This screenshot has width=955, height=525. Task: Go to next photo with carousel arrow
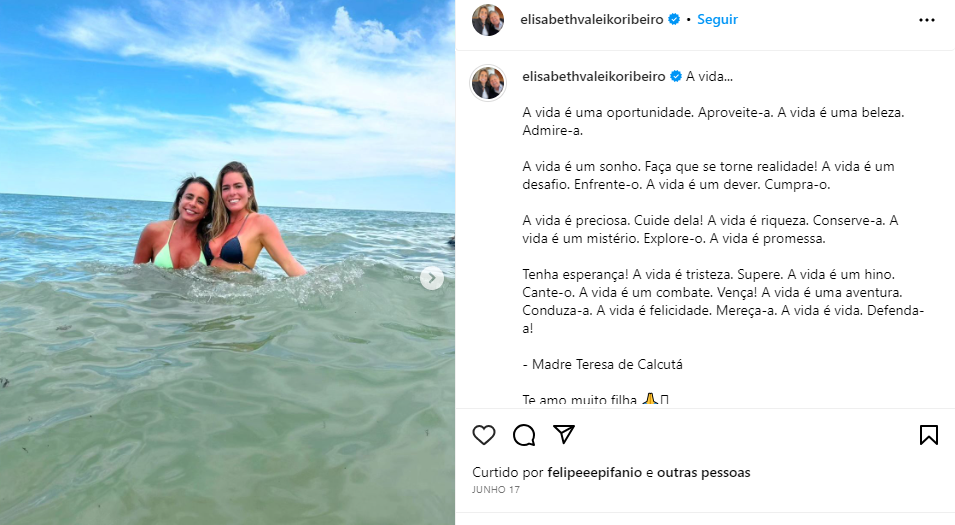pos(432,278)
